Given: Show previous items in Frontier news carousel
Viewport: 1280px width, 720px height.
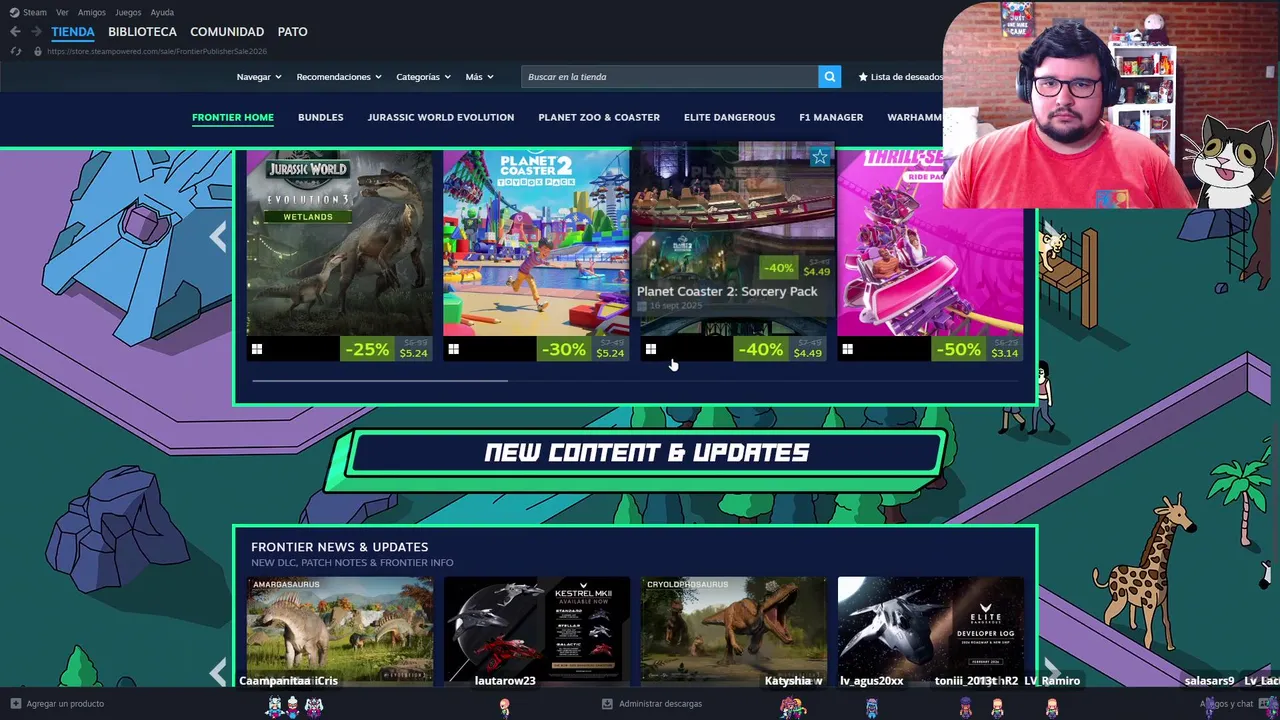Looking at the screenshot, I should pos(218,673).
